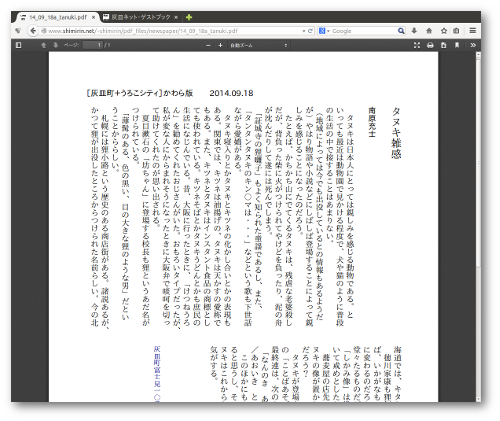The image size is (500, 421).
Task: Click the vertical scrollbar thumb
Action: (478, 163)
